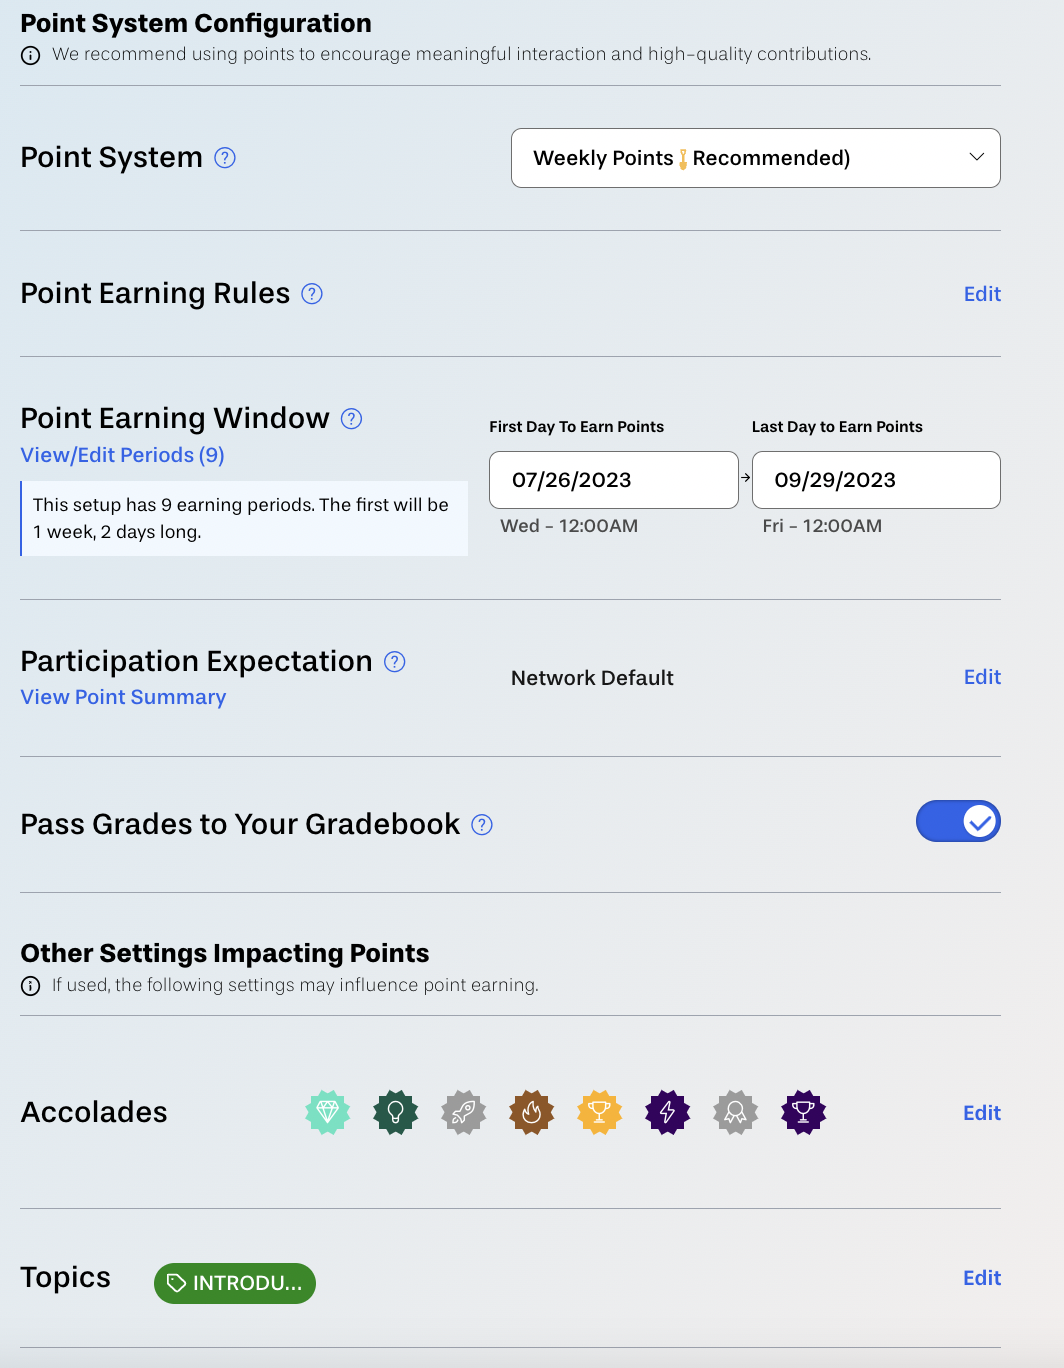Click the yellow trophy accolade badge

click(x=600, y=1112)
